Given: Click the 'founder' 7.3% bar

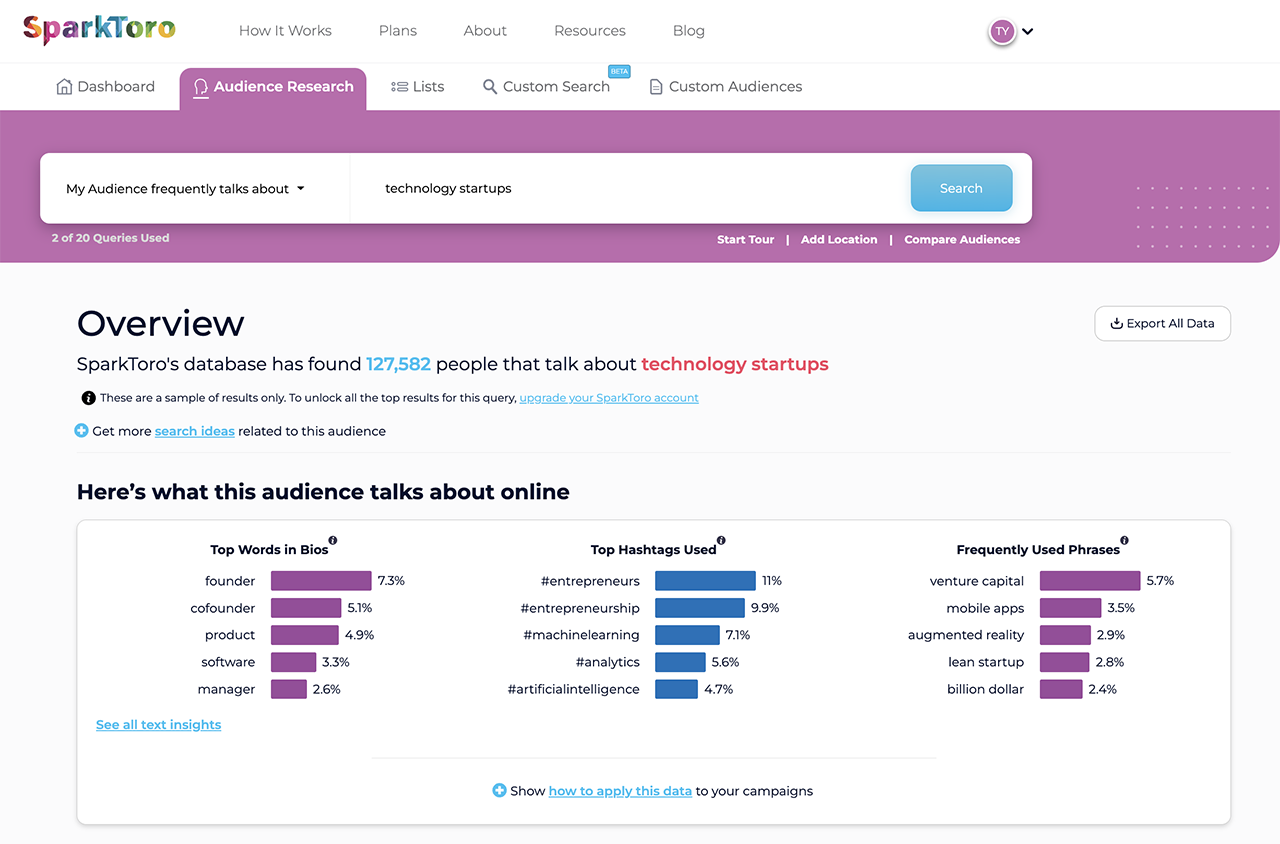Looking at the screenshot, I should click(x=321, y=581).
